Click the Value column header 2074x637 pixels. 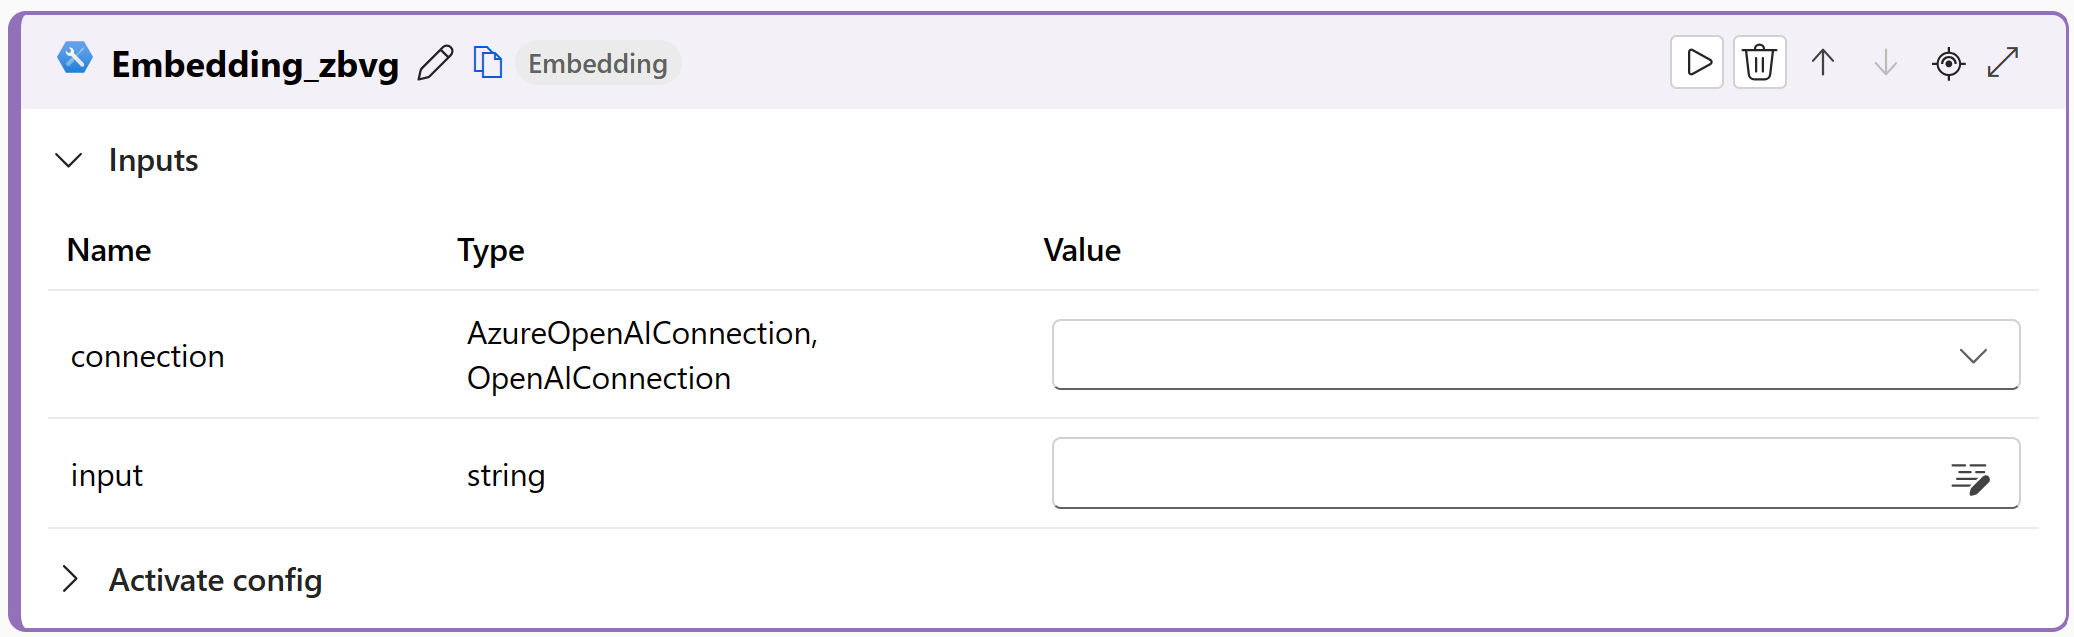tap(1082, 250)
